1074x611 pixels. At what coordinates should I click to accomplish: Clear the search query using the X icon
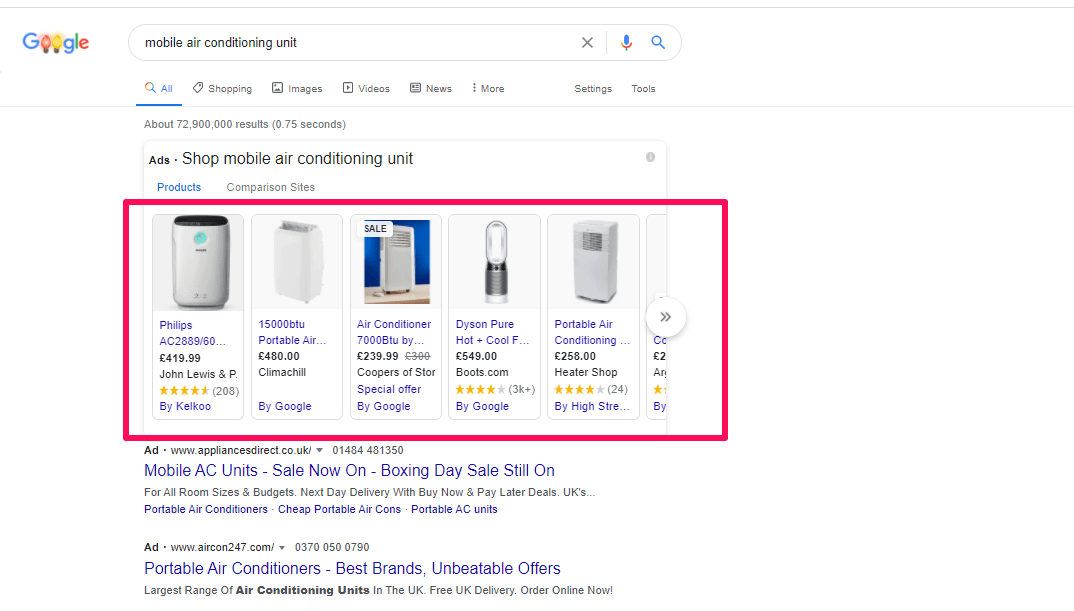587,42
